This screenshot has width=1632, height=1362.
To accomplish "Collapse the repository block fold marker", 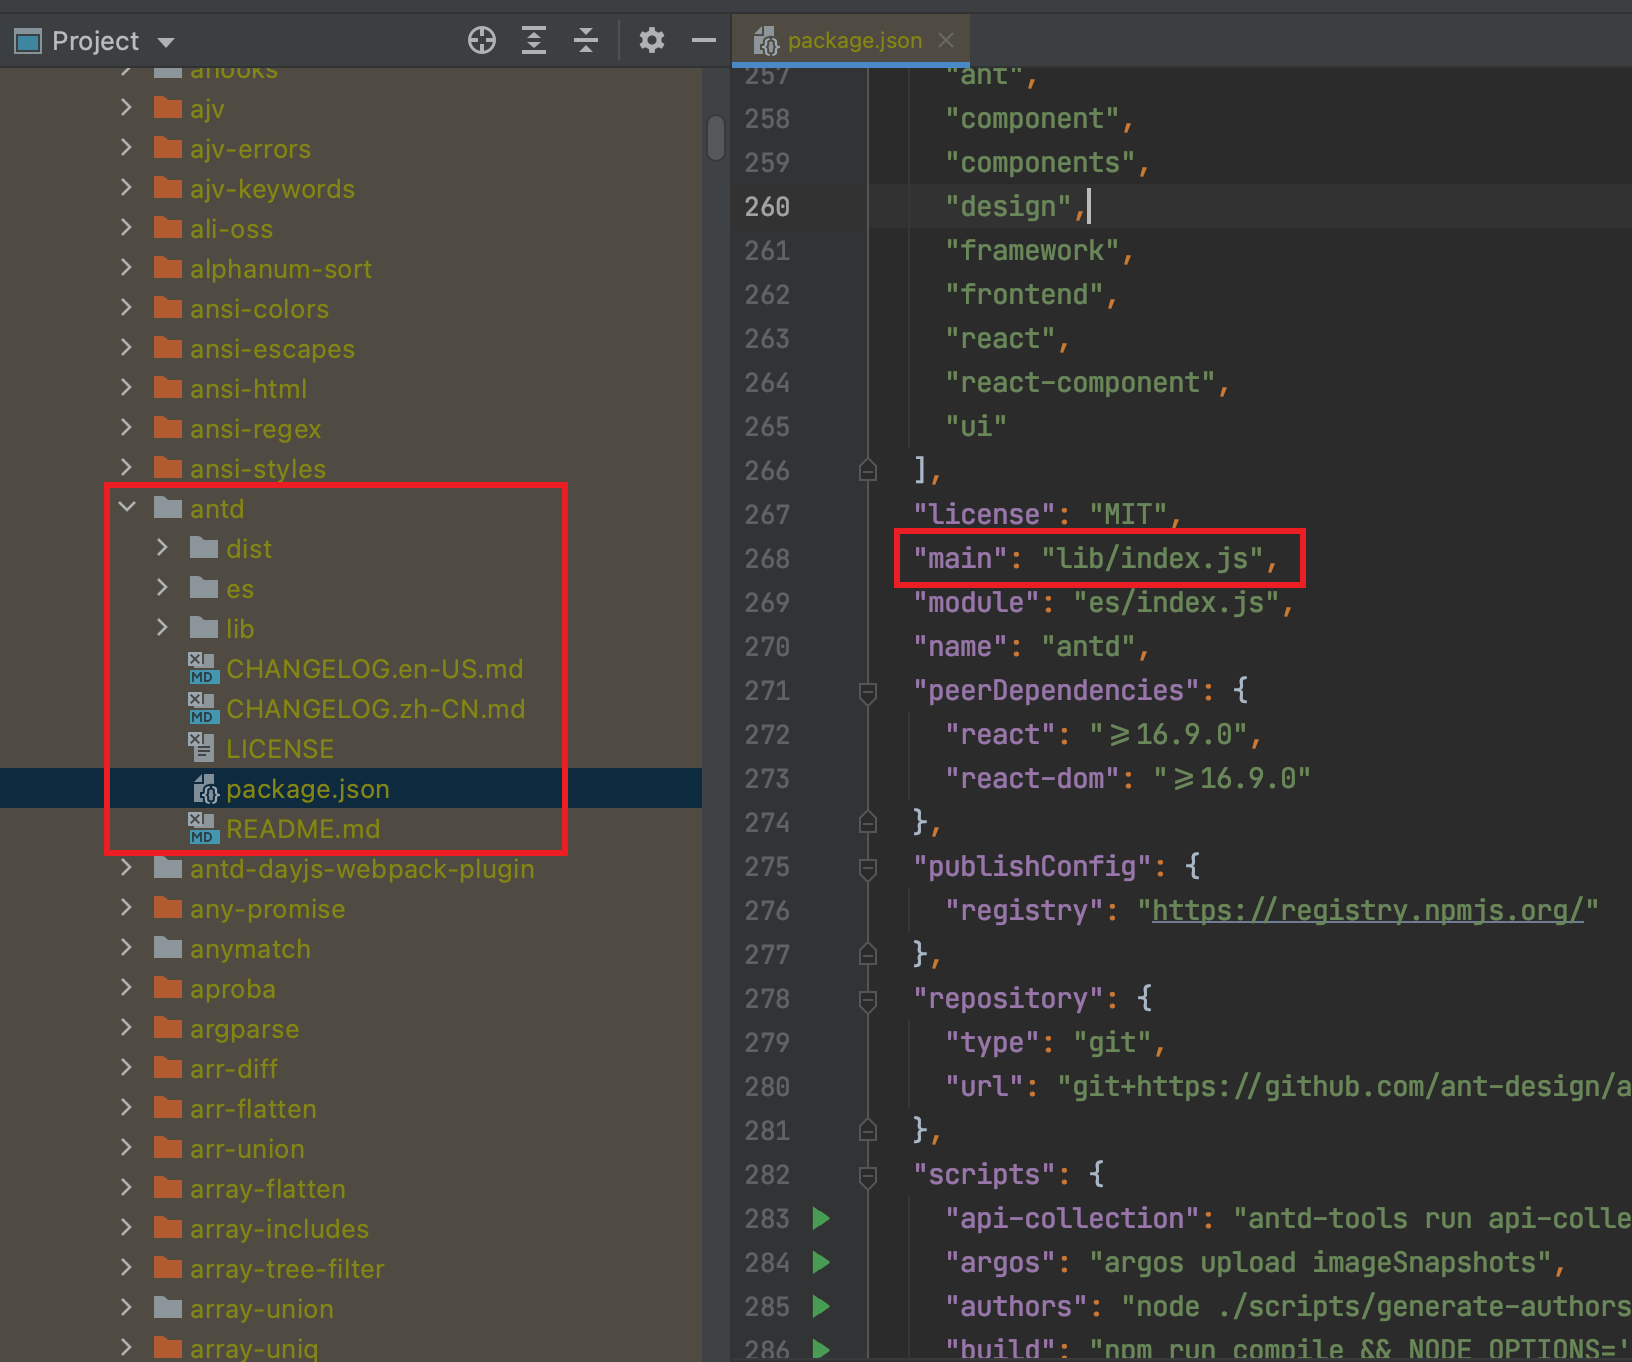I will (867, 998).
